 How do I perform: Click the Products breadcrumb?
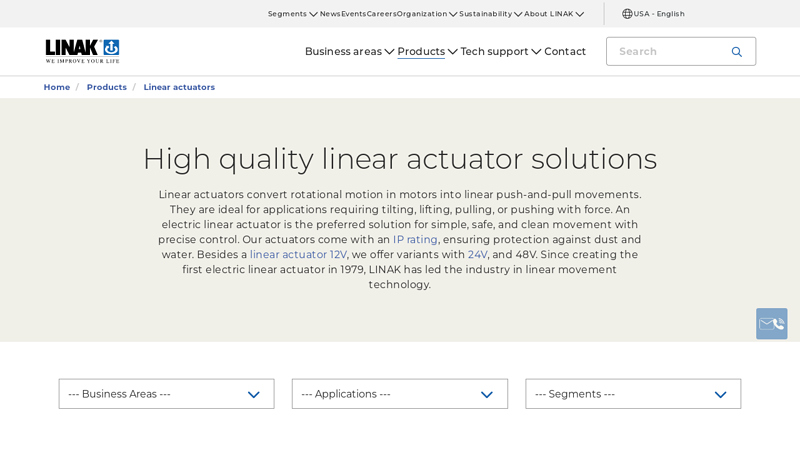(107, 87)
